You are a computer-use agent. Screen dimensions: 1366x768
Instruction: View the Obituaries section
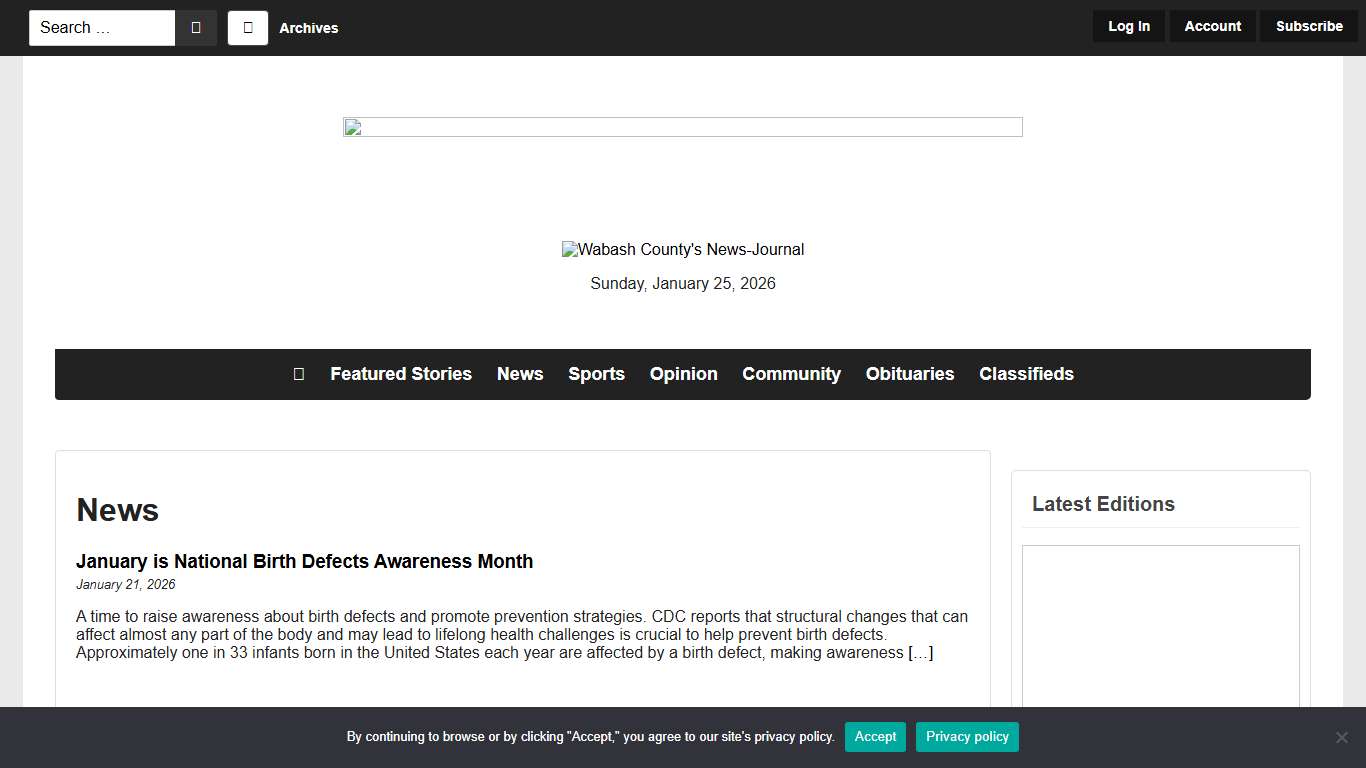(909, 374)
